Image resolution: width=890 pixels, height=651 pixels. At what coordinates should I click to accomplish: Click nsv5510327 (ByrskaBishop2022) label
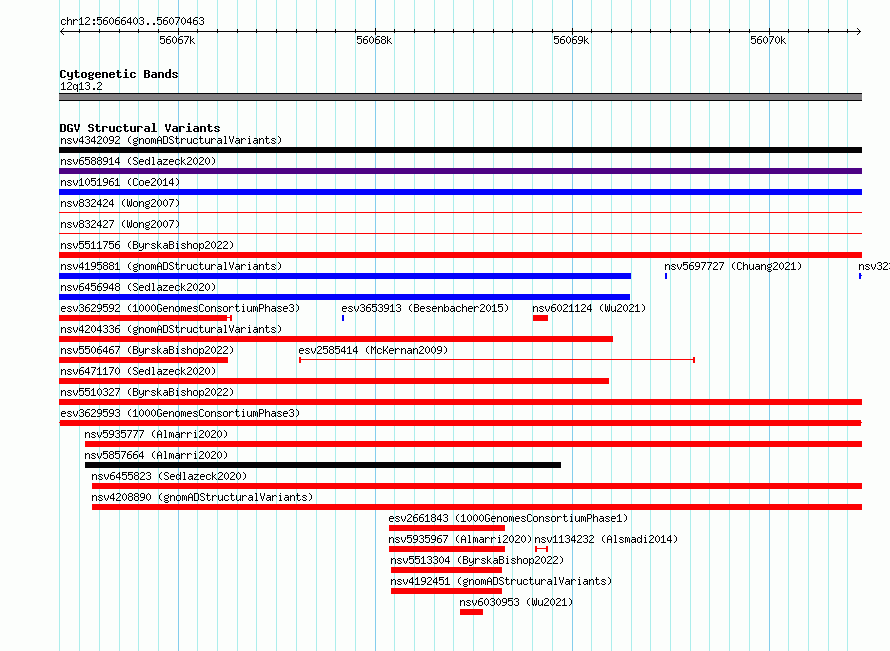(147, 392)
